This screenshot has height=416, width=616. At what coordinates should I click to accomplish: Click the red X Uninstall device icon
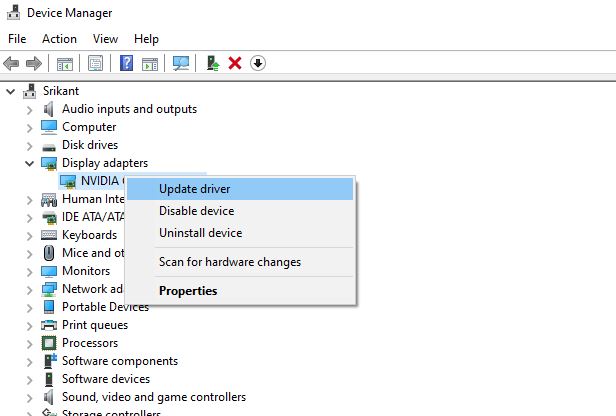tap(235, 63)
